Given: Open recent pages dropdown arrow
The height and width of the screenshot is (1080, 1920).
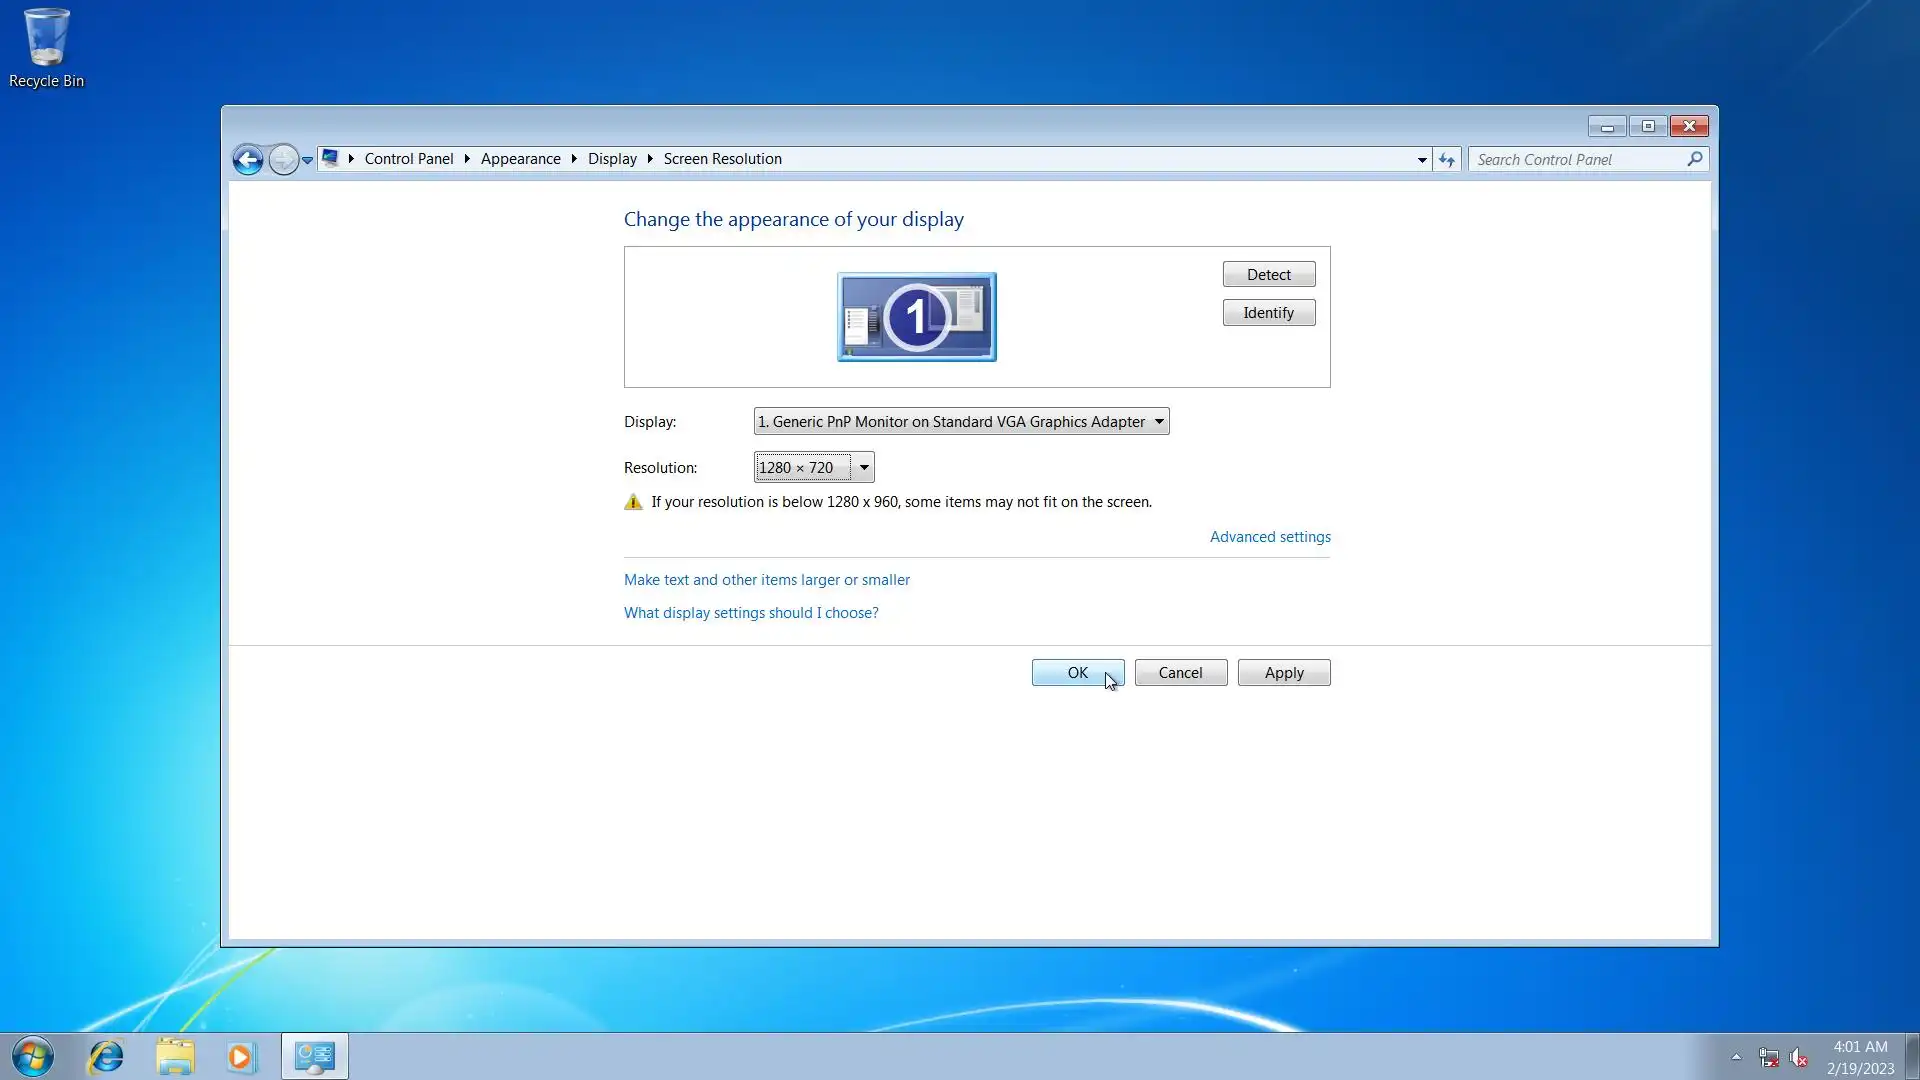Looking at the screenshot, I should click(308, 160).
